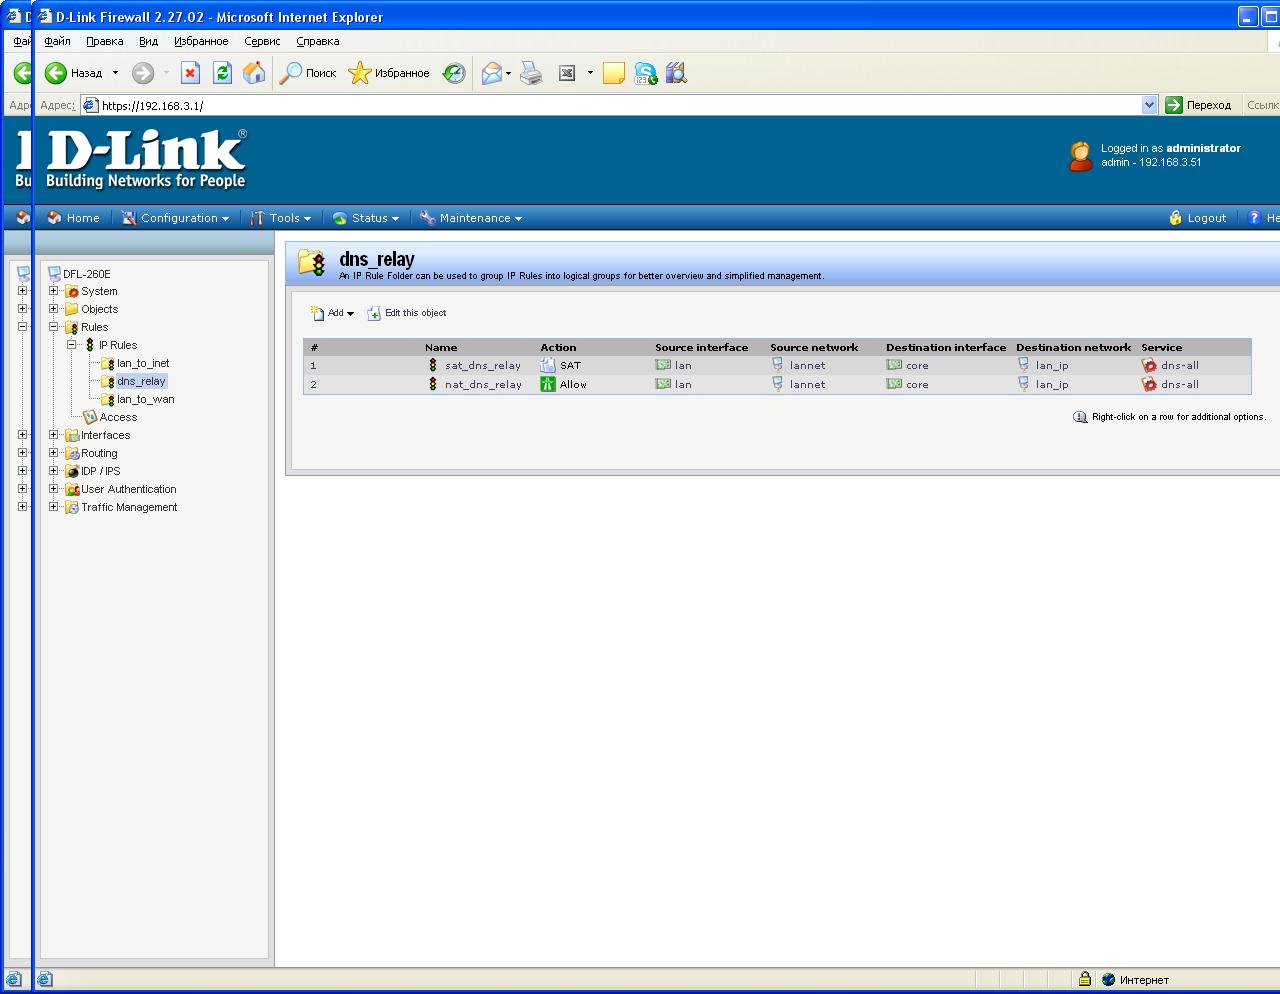Viewport: 1280px width, 994px height.
Task: Expand the Interfaces tree node
Action: coord(54,435)
